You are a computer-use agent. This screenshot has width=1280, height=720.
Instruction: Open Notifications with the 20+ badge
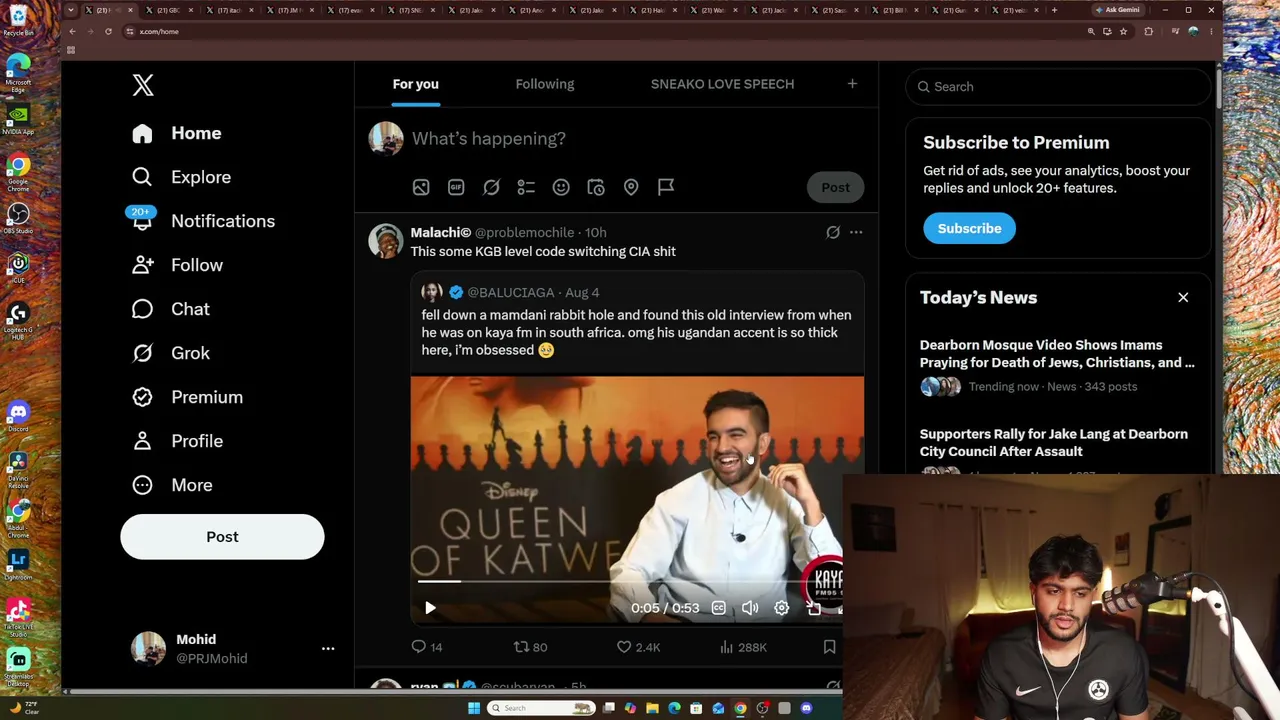pos(202,221)
